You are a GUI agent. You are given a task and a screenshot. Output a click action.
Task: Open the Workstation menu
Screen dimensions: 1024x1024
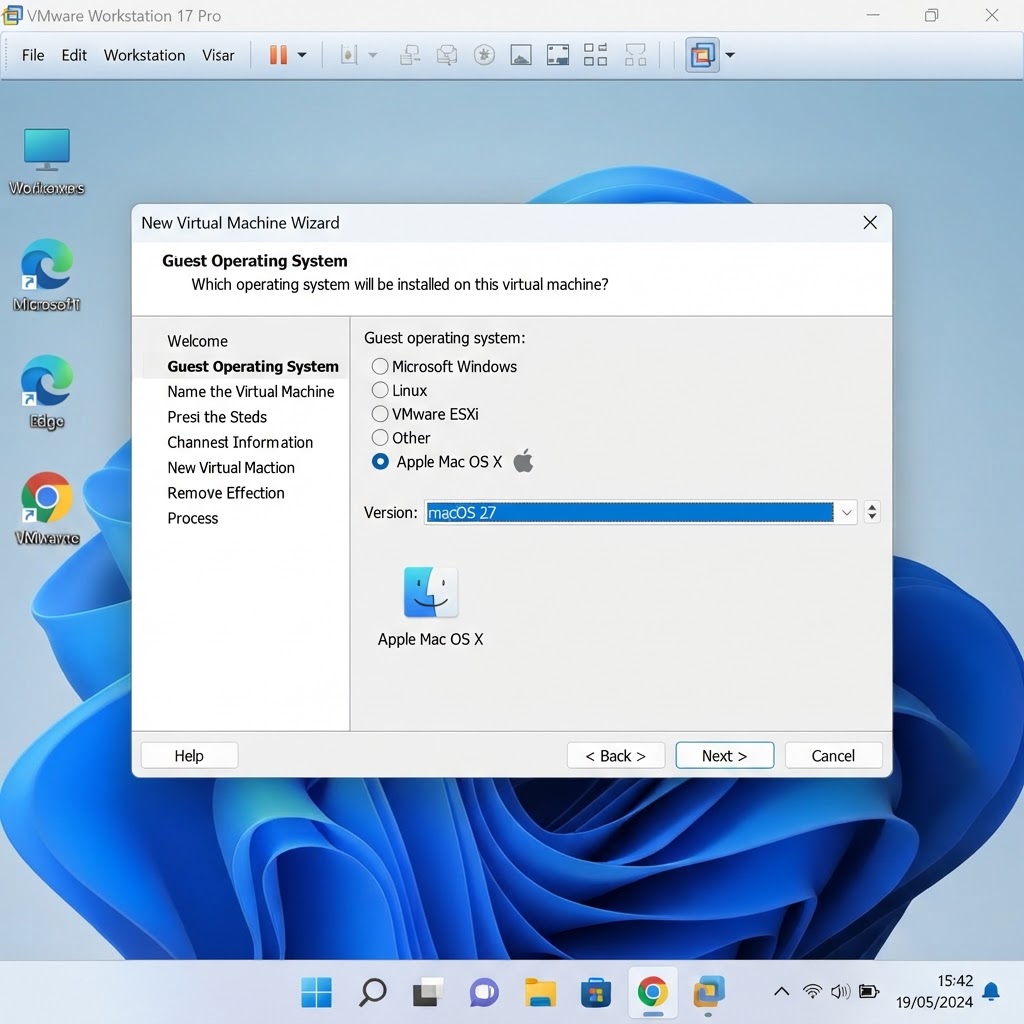[x=144, y=55]
